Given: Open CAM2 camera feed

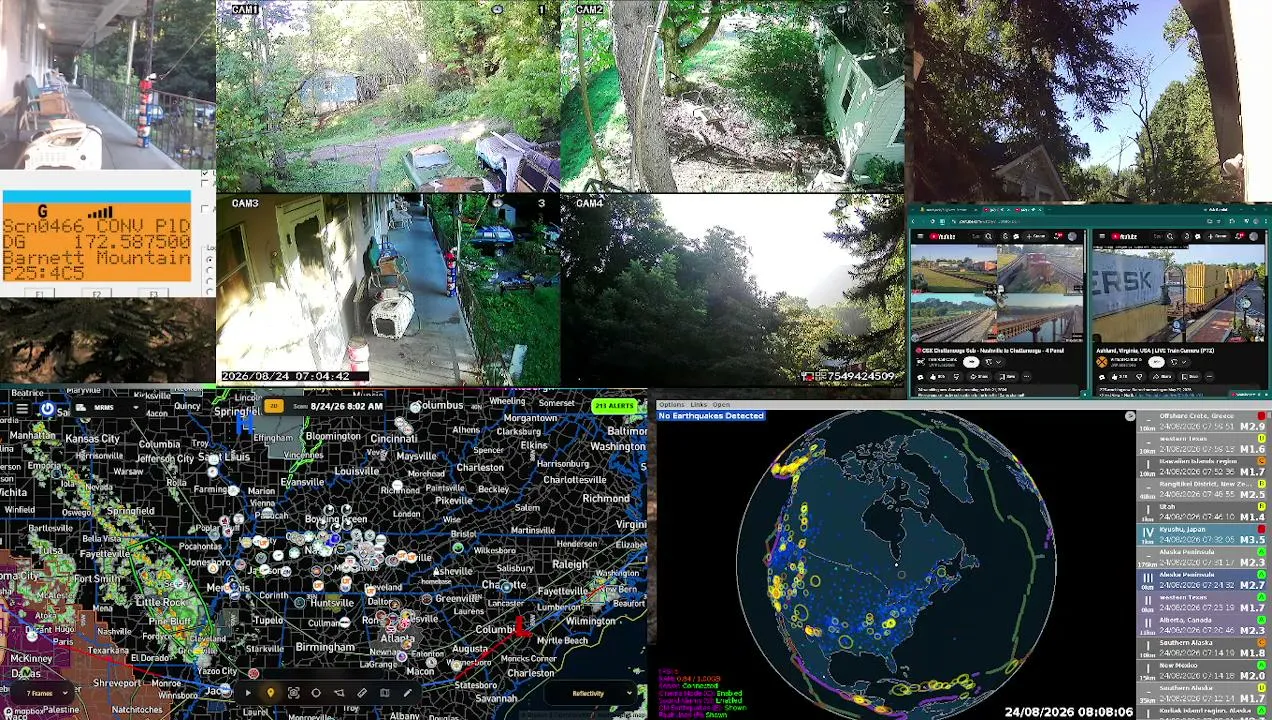Looking at the screenshot, I should (x=732, y=95).
